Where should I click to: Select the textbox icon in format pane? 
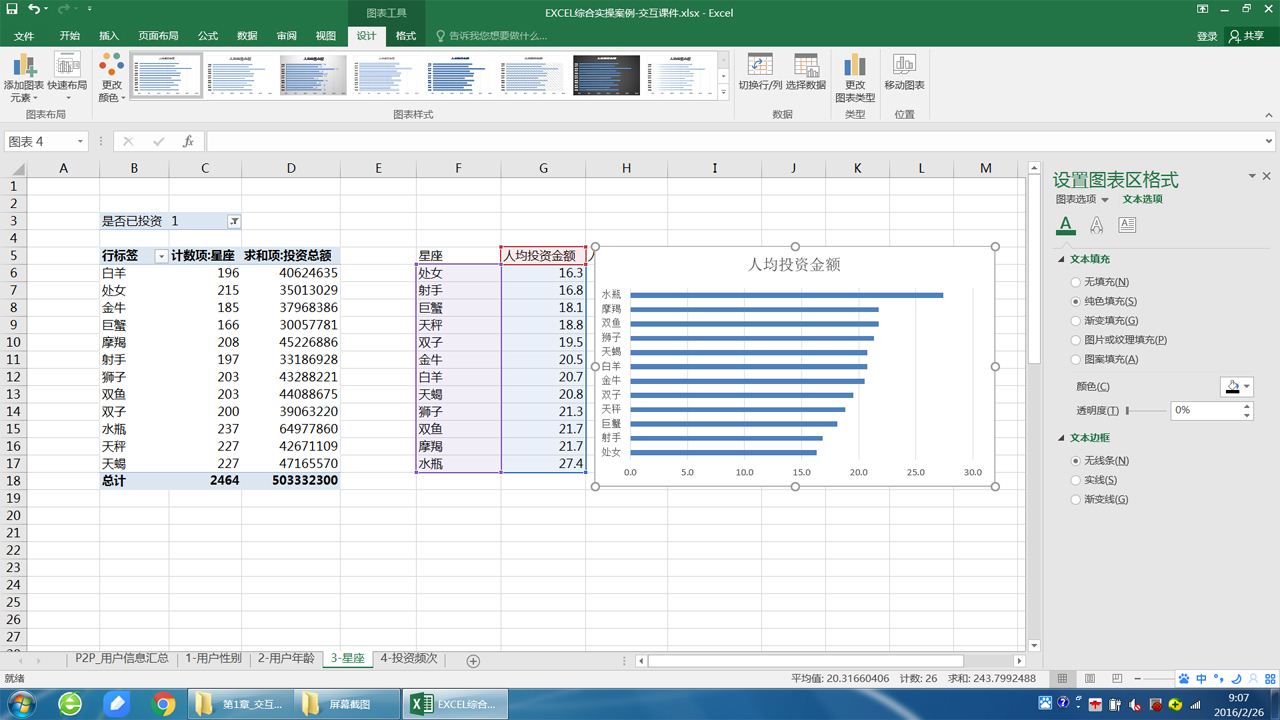[1127, 225]
